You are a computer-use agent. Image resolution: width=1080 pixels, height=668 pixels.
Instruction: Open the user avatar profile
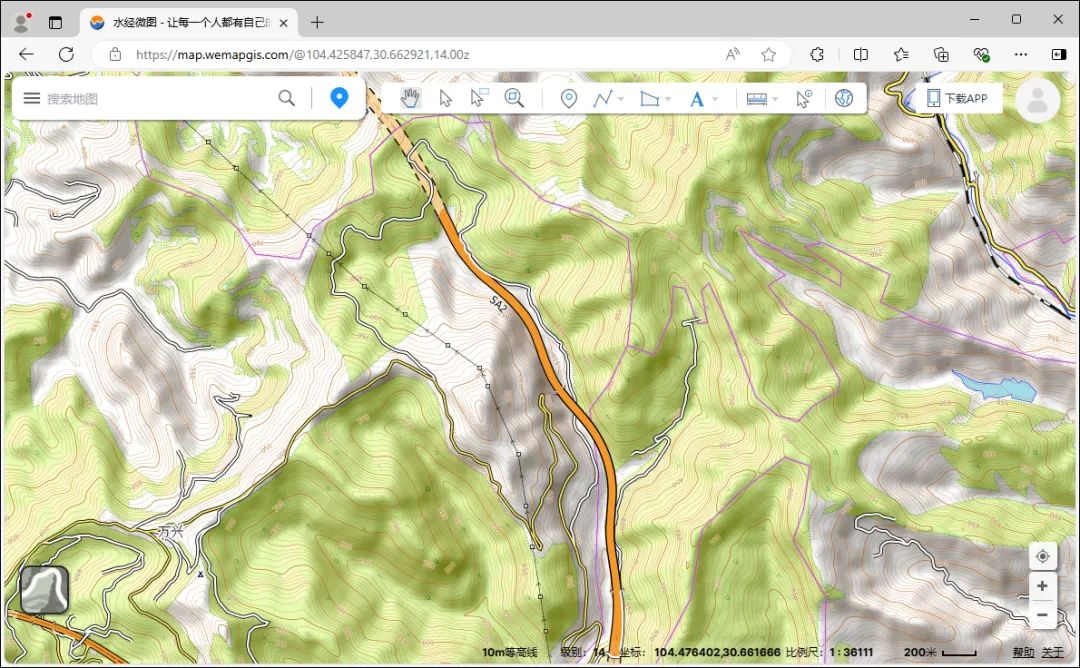point(1037,101)
